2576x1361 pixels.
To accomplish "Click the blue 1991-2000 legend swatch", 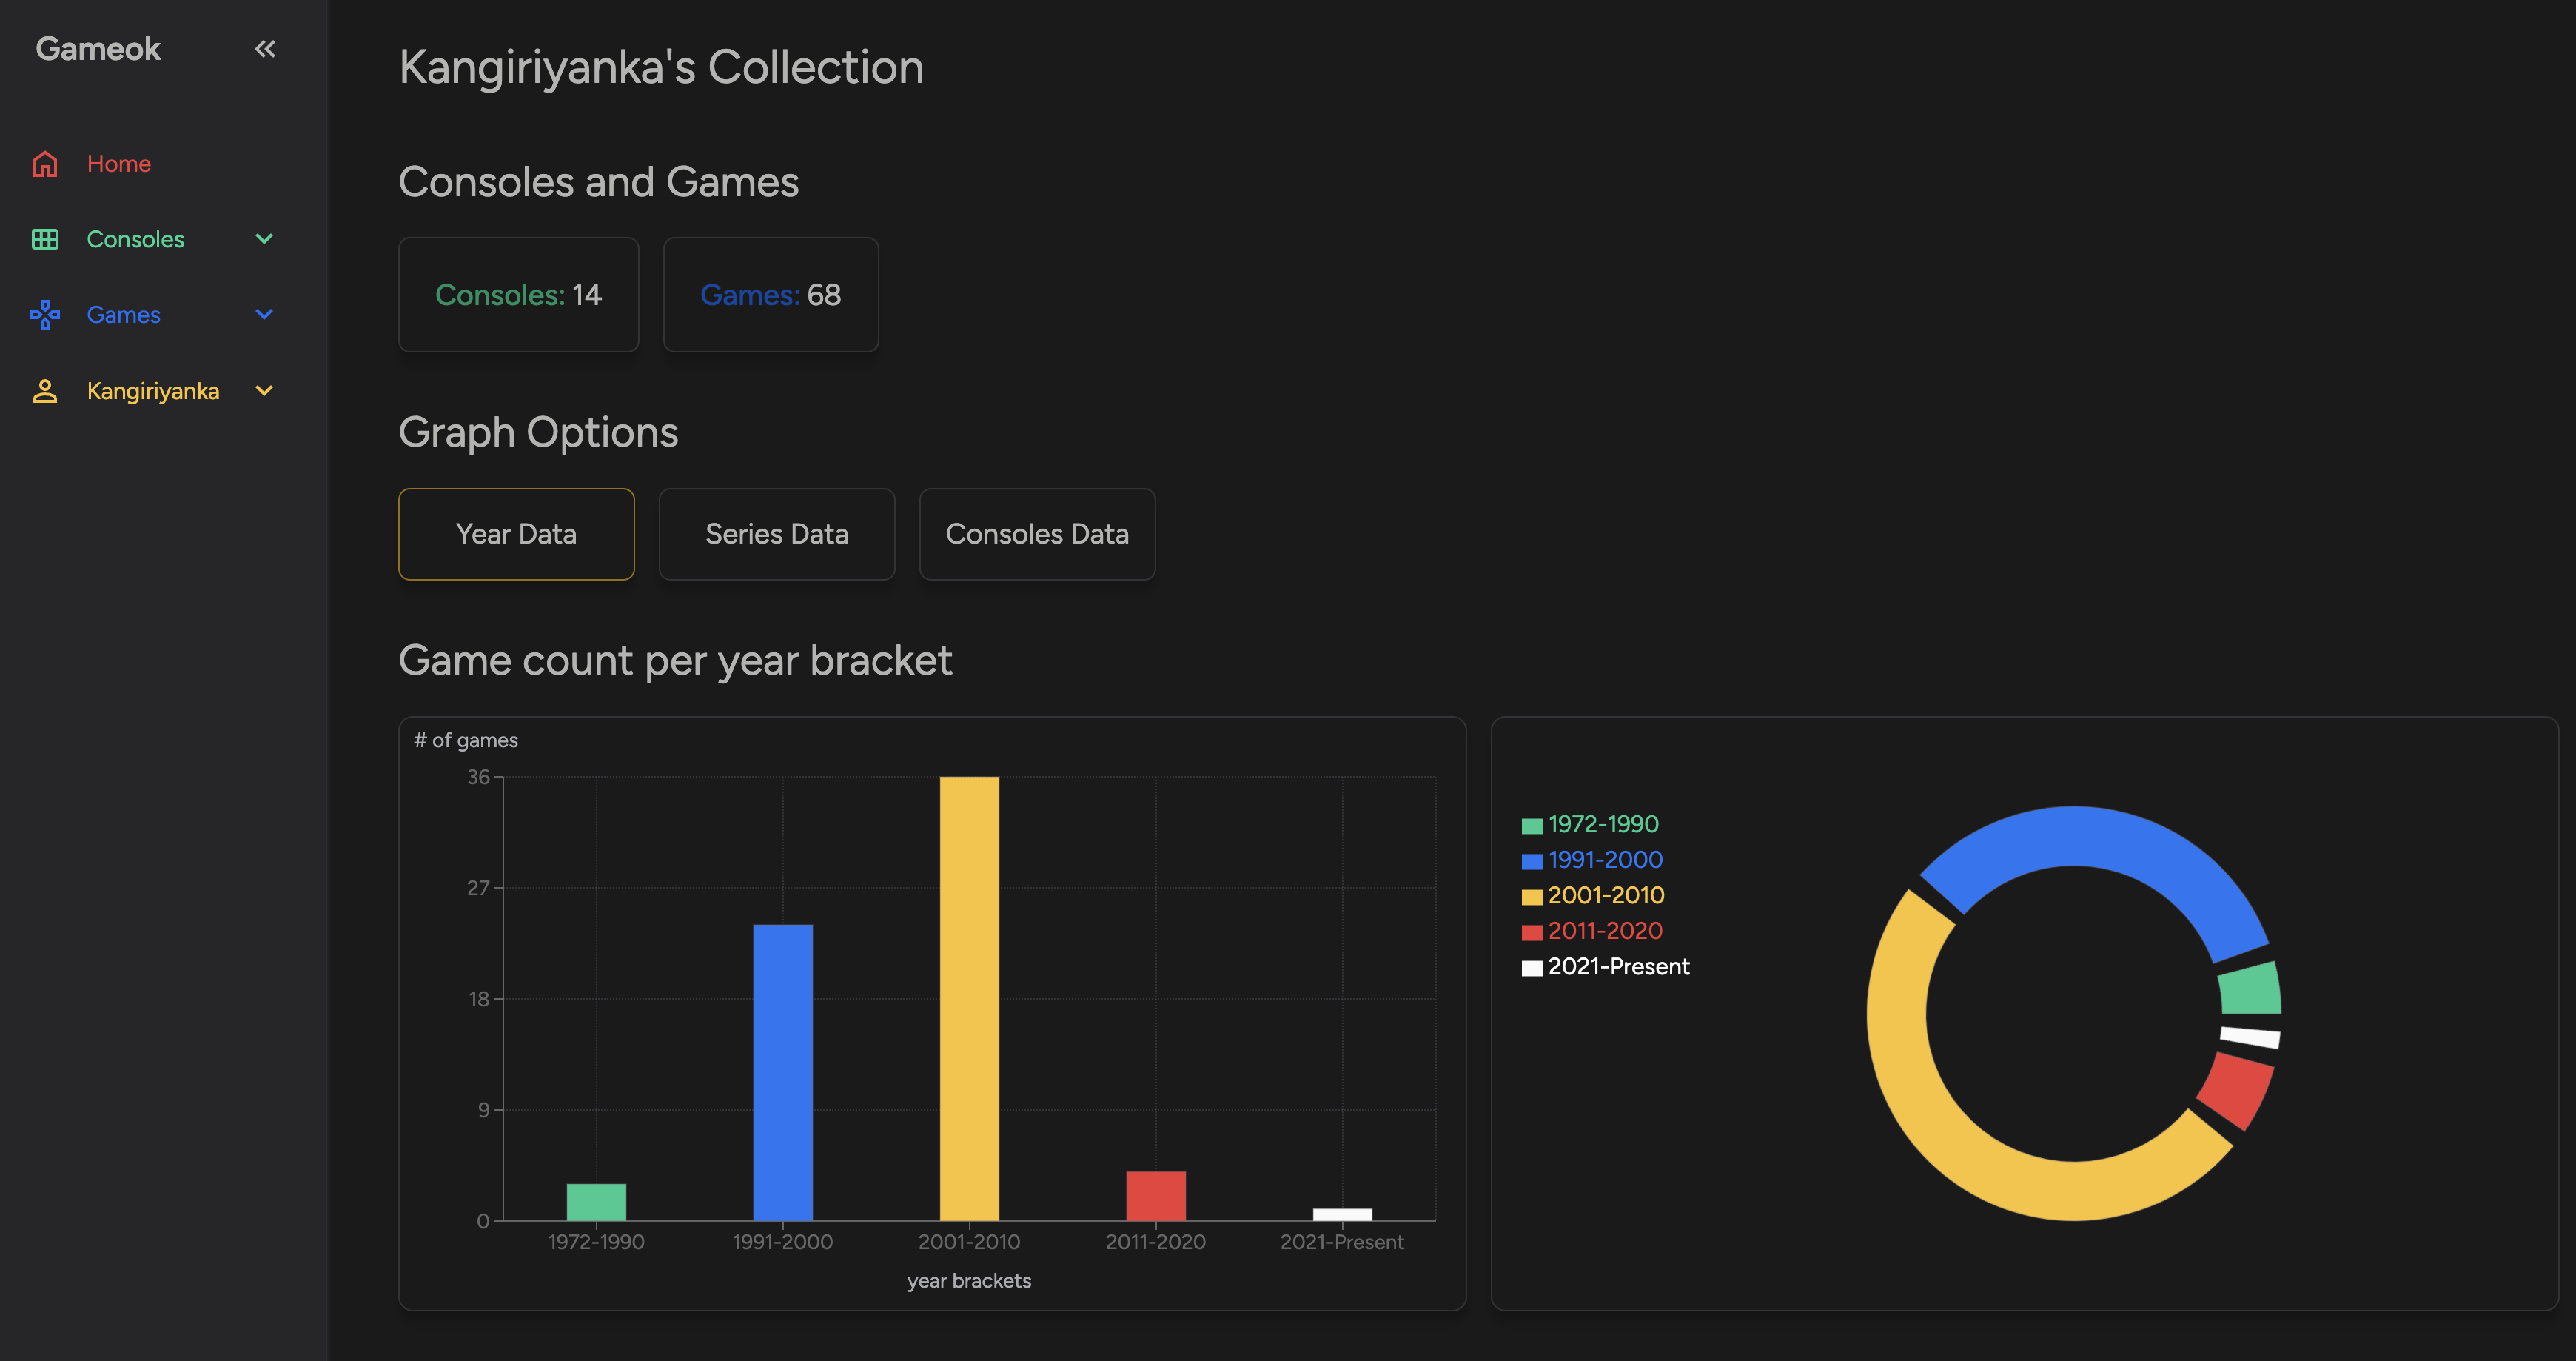I will (1531, 861).
